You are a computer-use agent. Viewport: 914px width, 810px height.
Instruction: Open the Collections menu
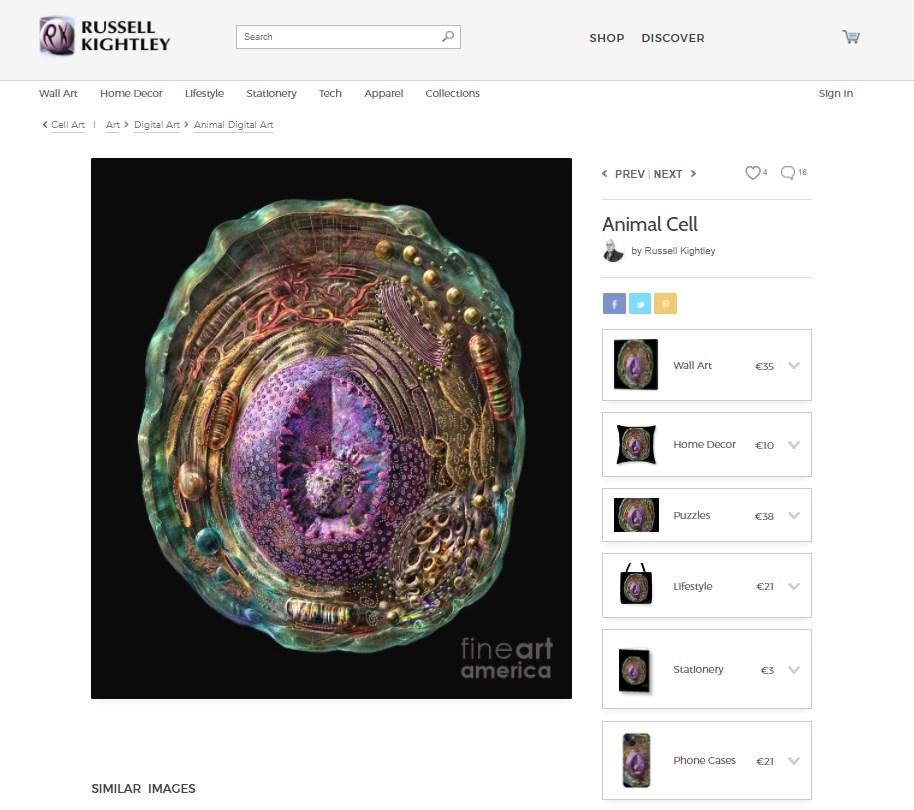tap(452, 93)
